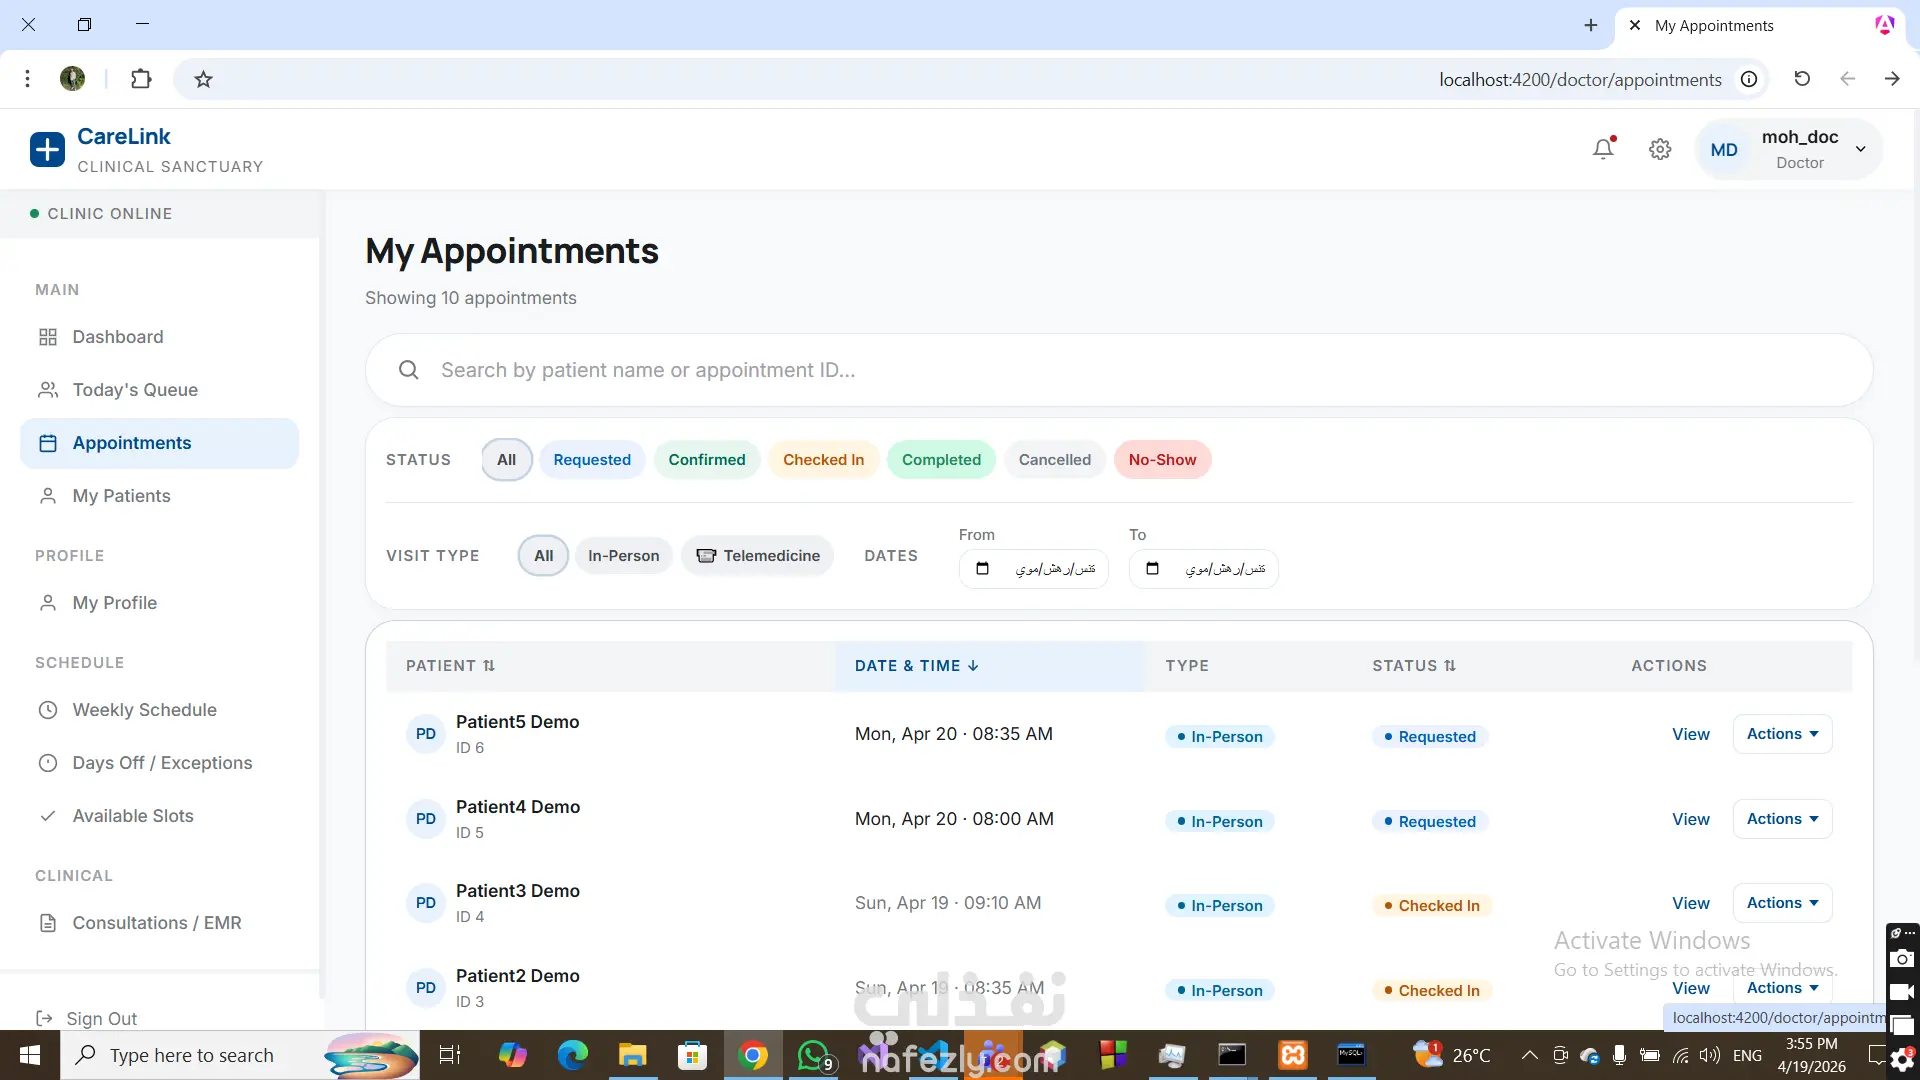Filter appointments by Requested status

click(x=592, y=460)
